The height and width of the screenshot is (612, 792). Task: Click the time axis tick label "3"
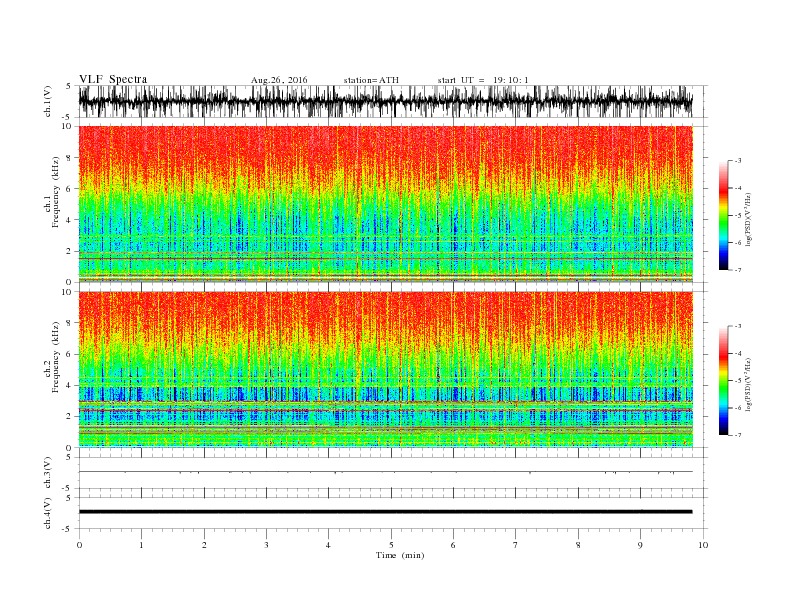[x=266, y=545]
